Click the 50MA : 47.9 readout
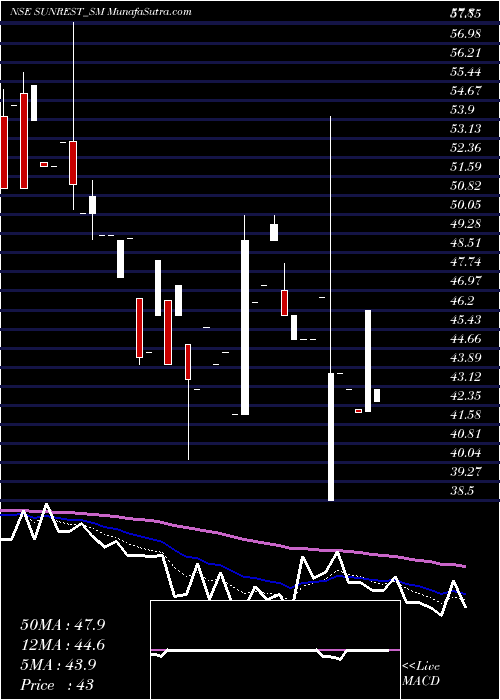 click(62, 625)
